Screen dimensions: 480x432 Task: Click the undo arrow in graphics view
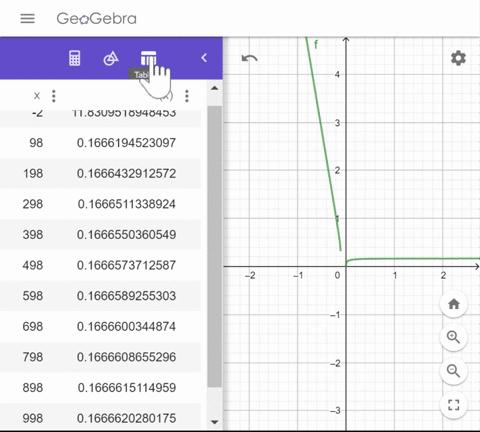(249, 59)
